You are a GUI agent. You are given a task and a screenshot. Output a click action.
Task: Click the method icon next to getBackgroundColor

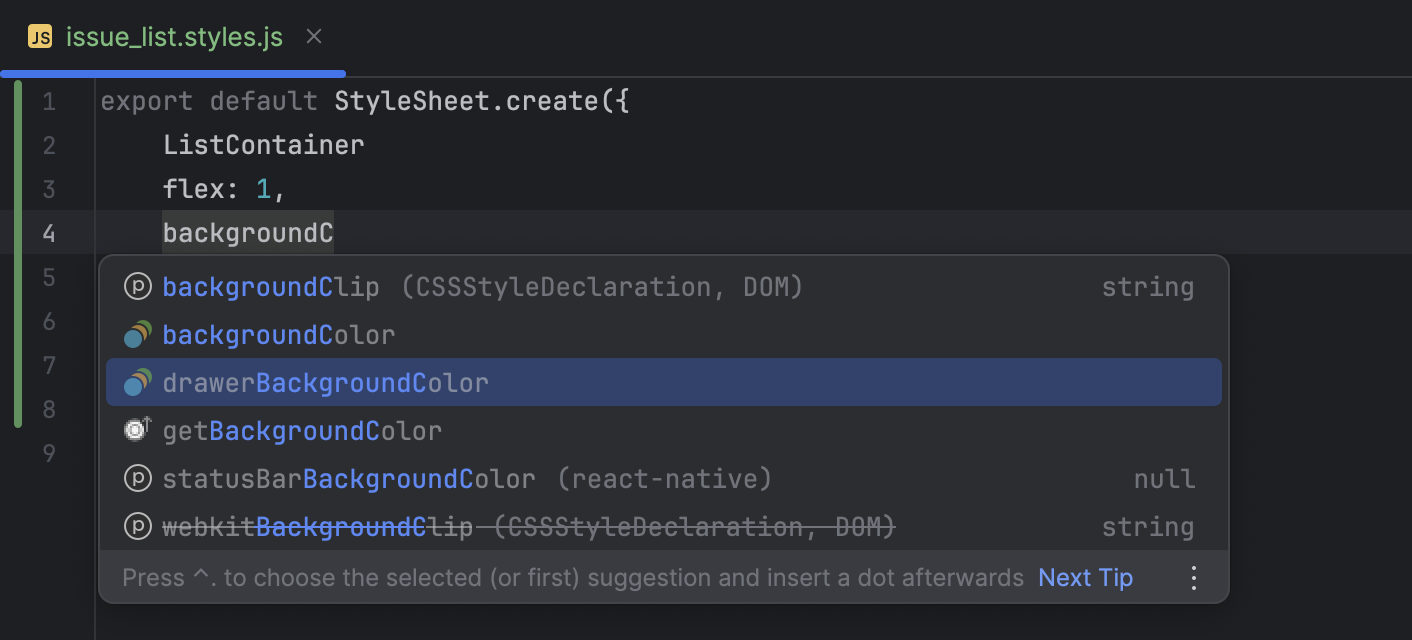pos(138,430)
